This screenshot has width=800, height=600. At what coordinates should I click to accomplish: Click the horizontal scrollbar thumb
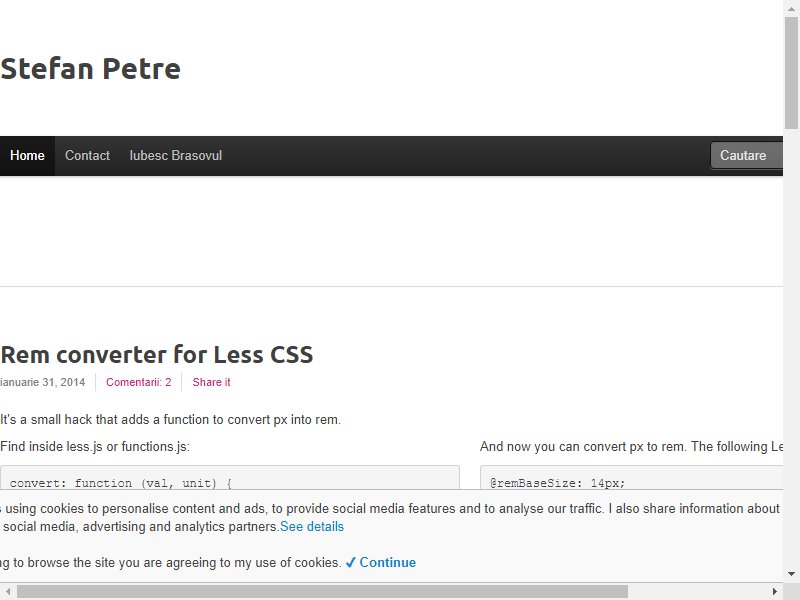pos(322,591)
